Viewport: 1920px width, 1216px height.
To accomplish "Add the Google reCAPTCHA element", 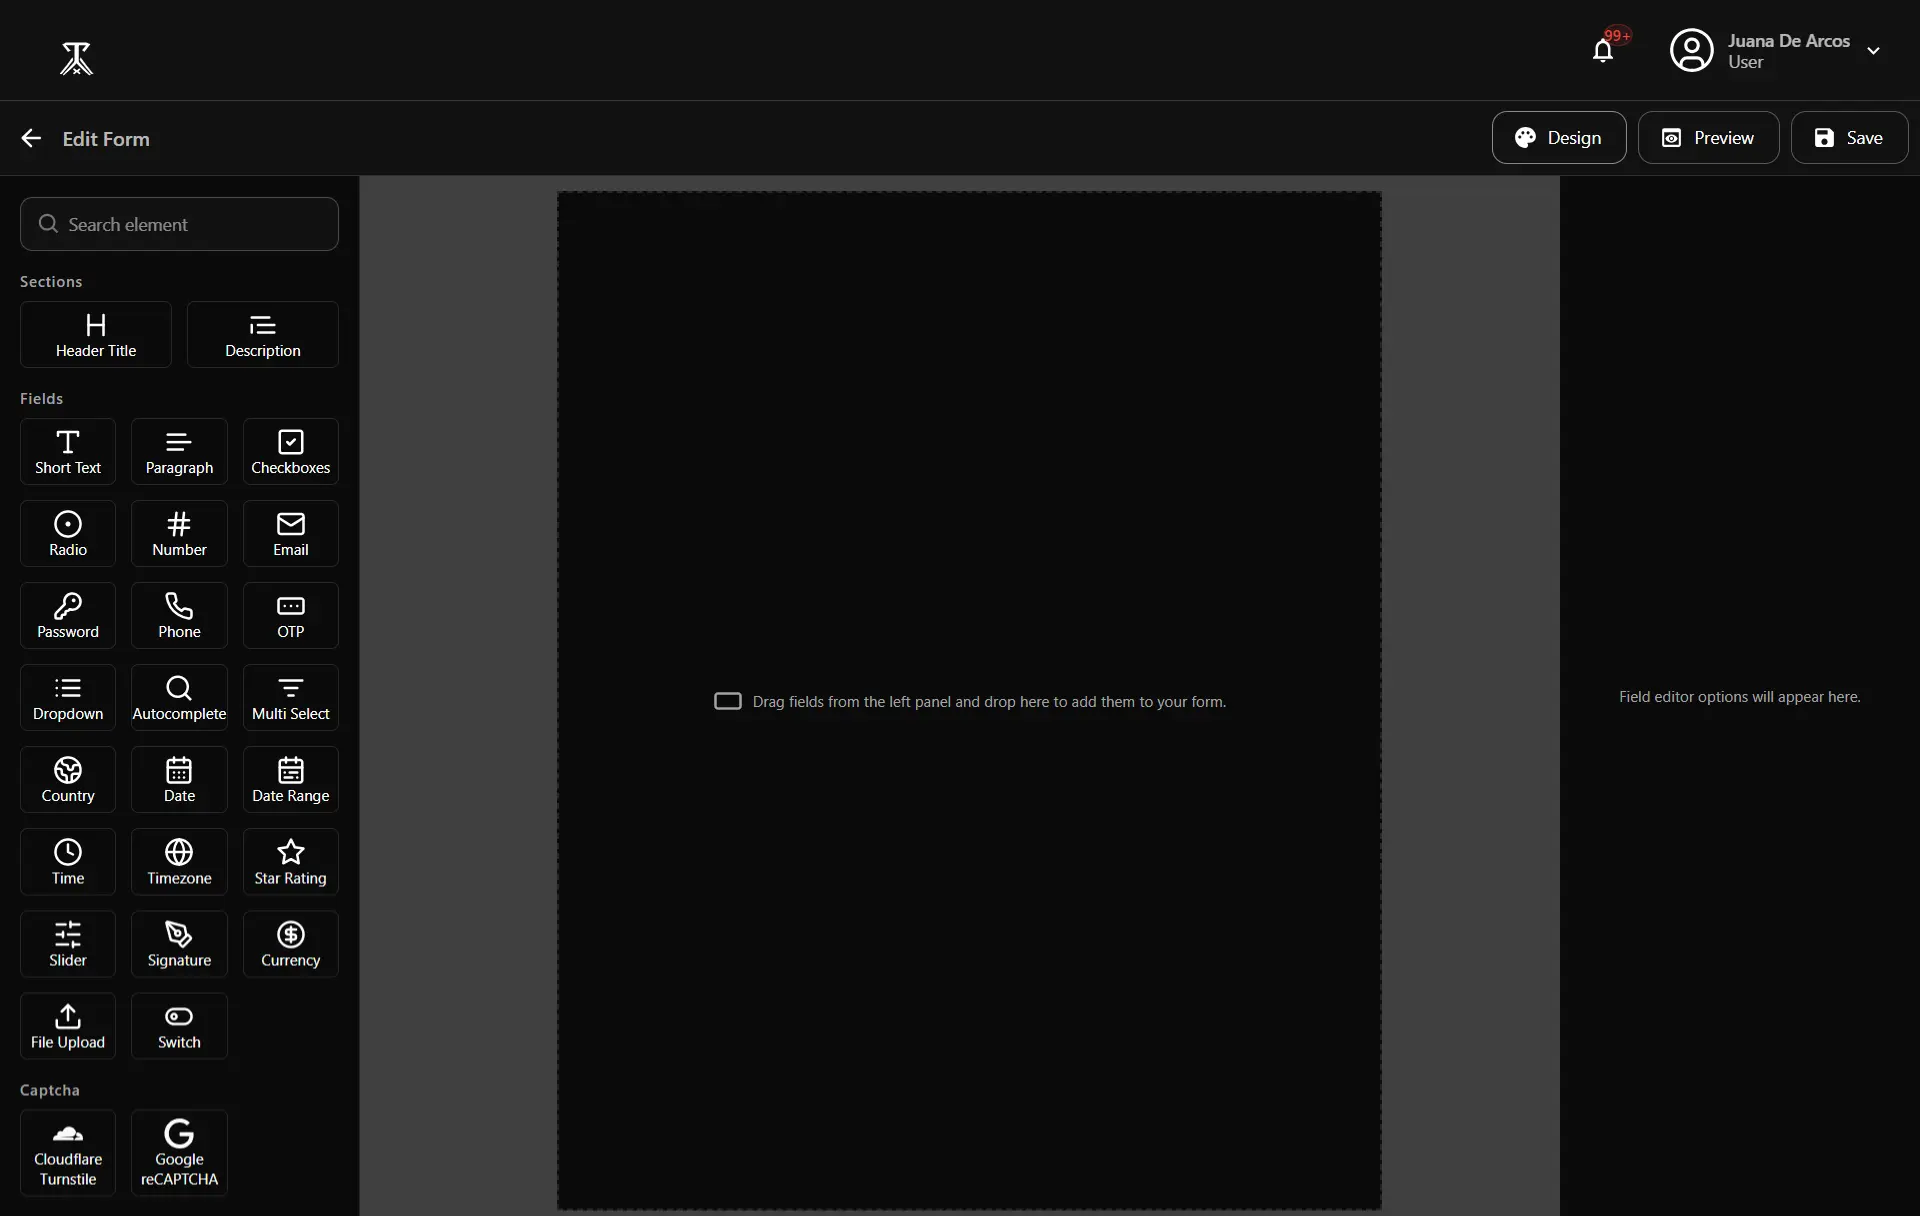I will point(179,1153).
